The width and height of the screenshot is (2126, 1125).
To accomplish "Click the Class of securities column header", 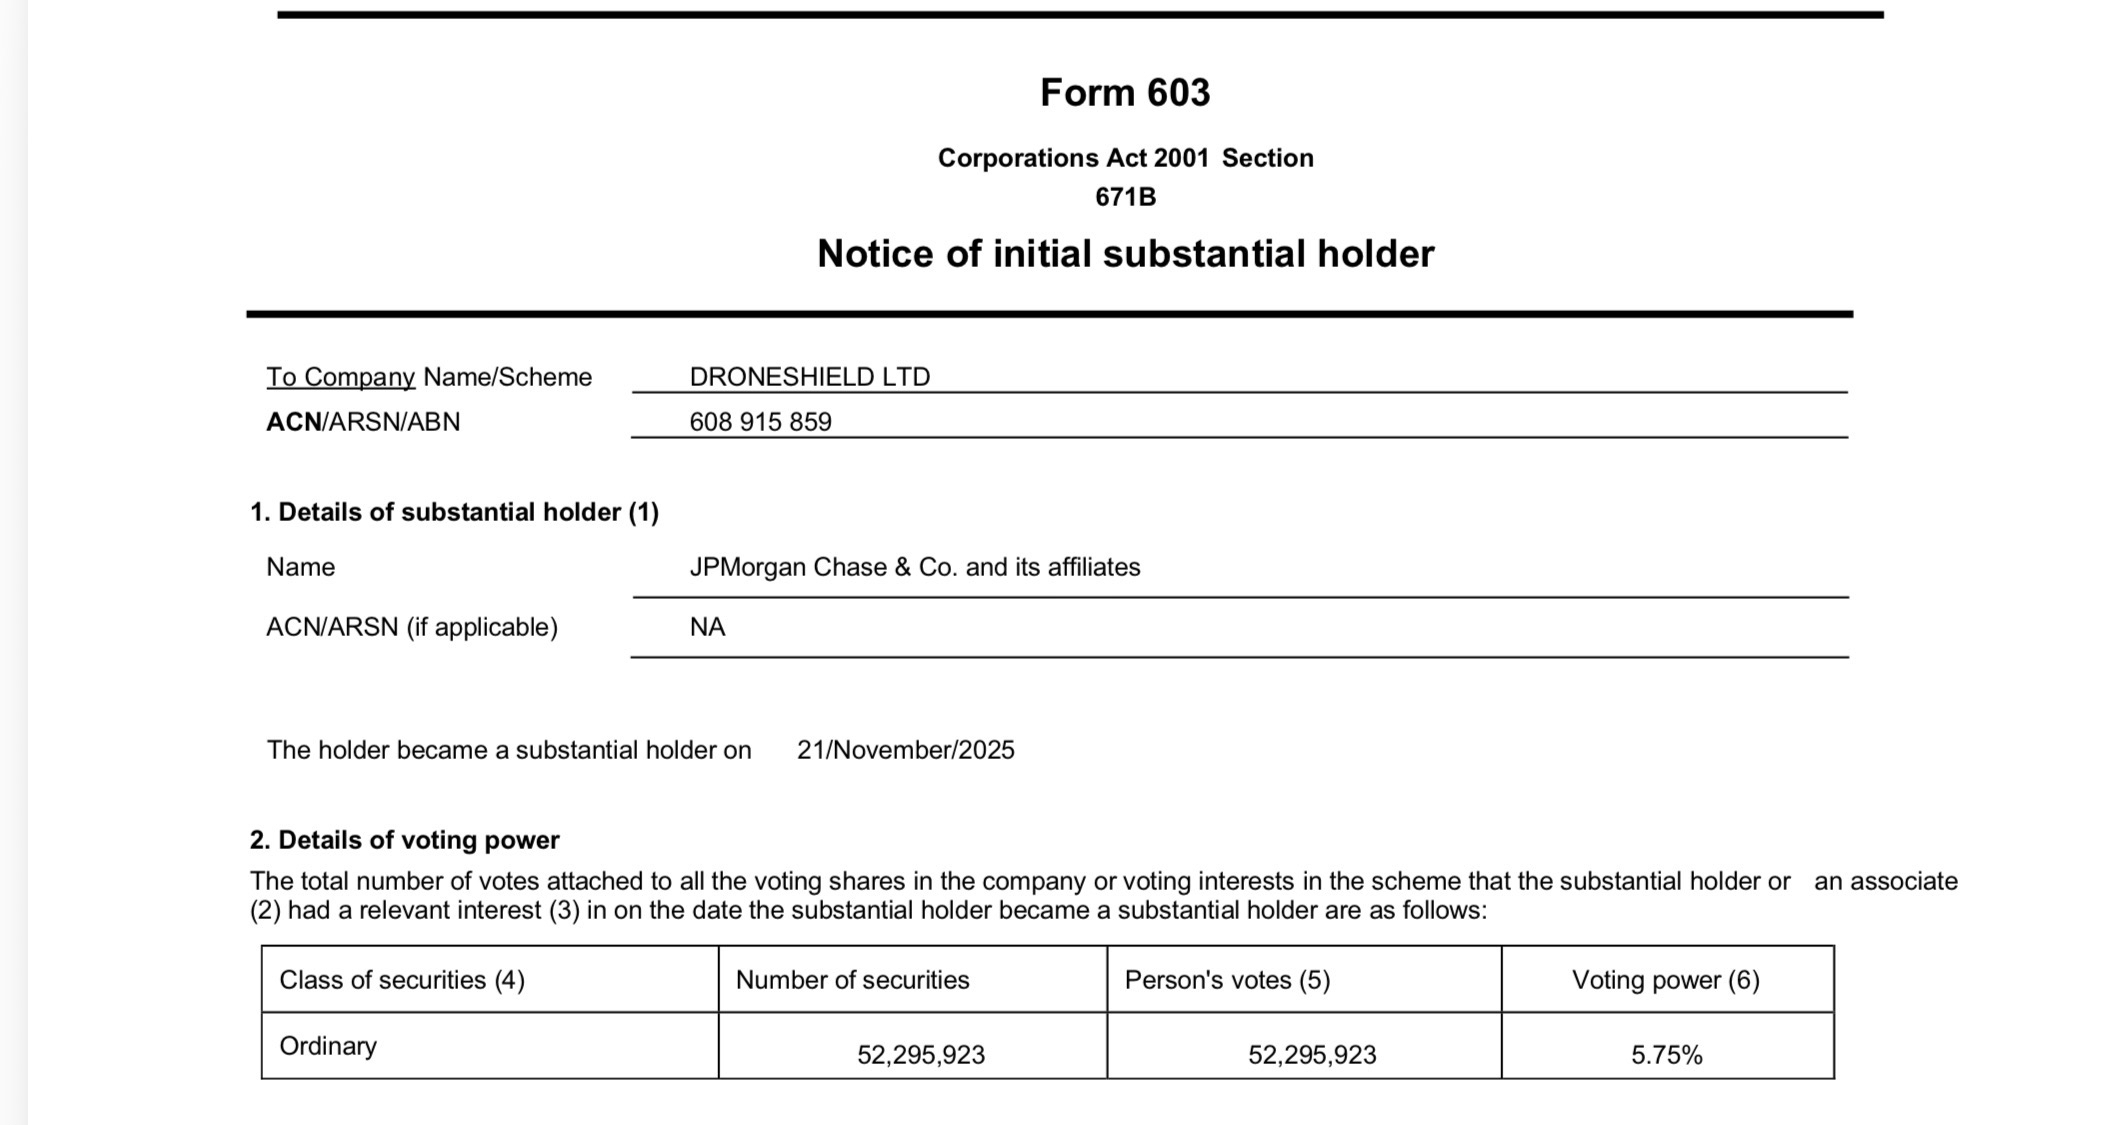I will click(x=402, y=980).
